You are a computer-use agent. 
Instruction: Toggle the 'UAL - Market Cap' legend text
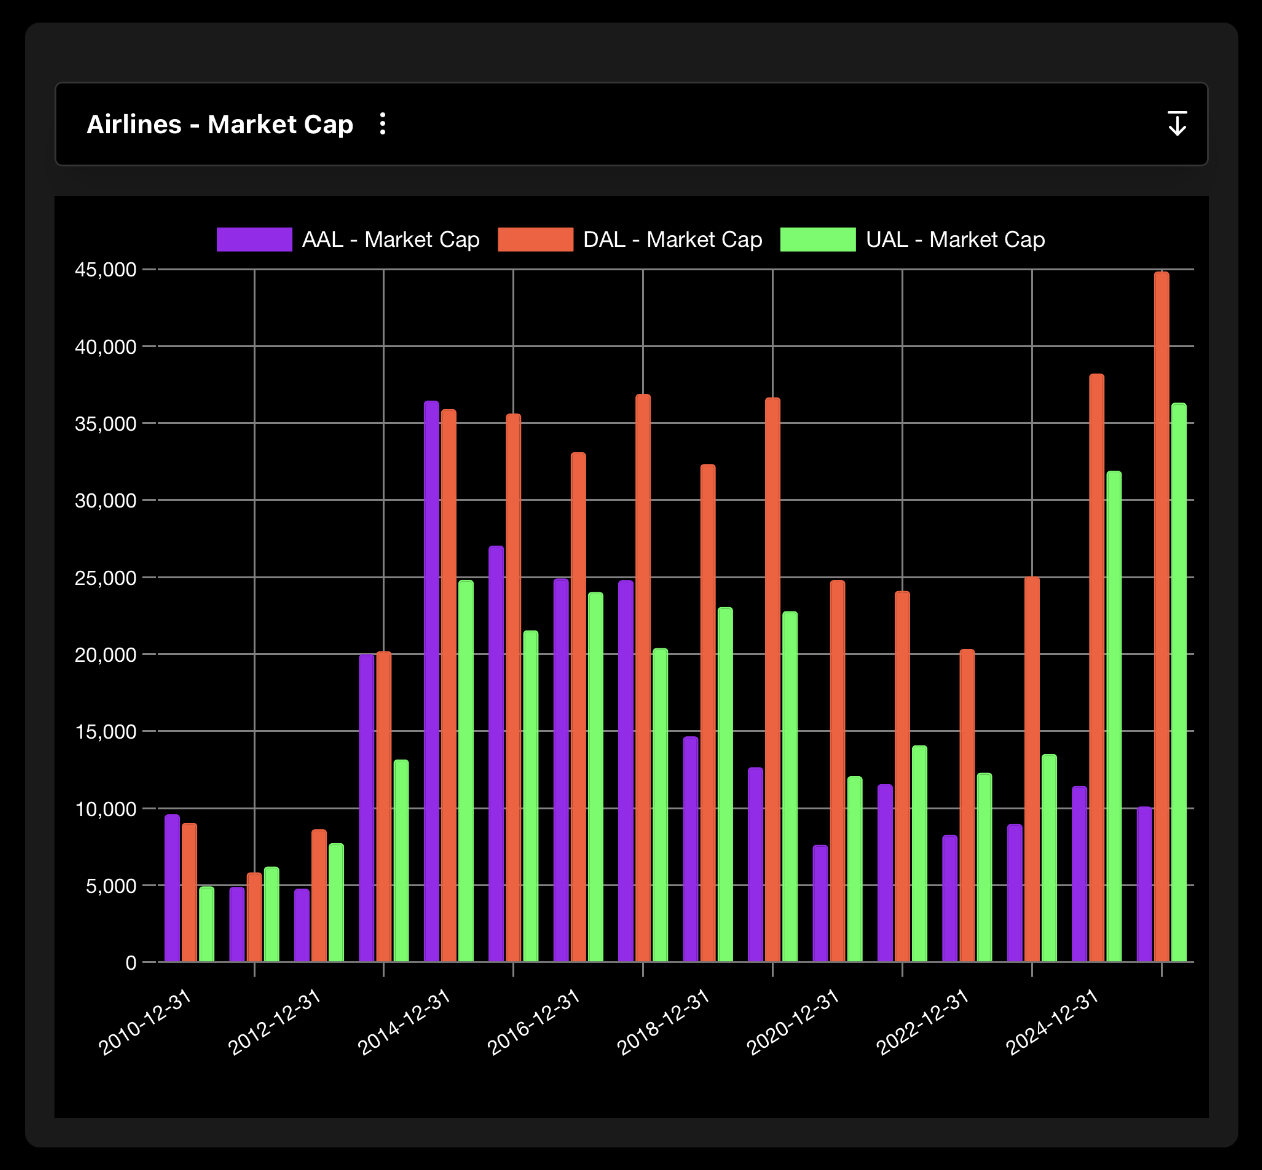(955, 240)
